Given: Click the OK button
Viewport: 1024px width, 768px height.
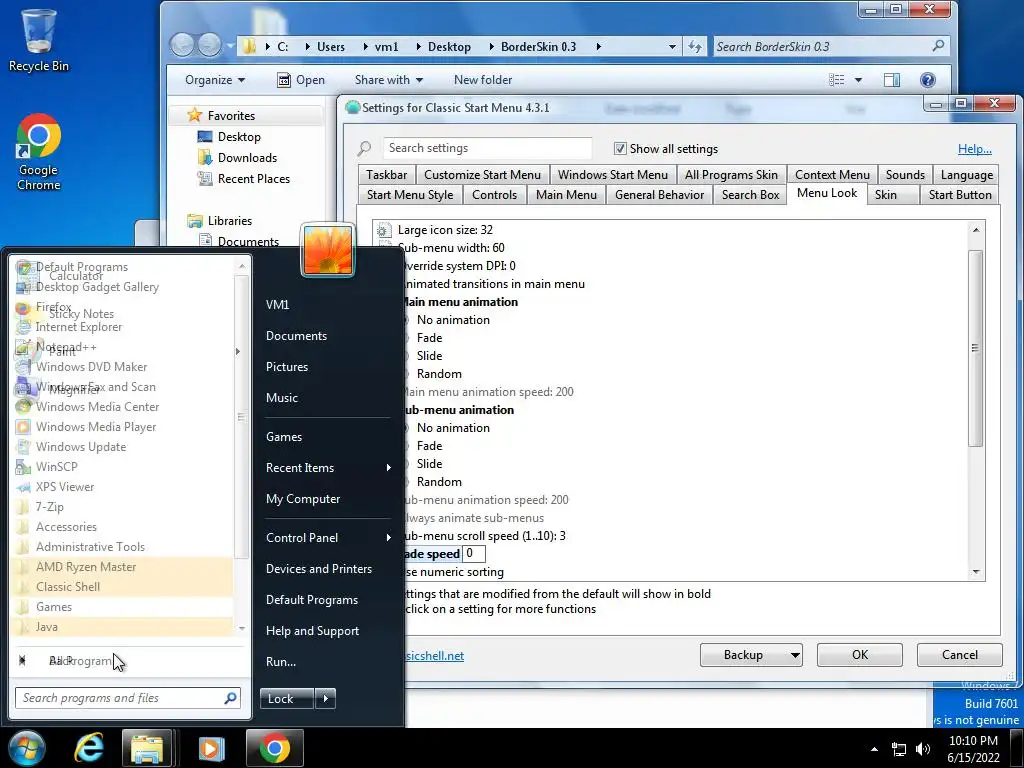Looking at the screenshot, I should tap(859, 655).
